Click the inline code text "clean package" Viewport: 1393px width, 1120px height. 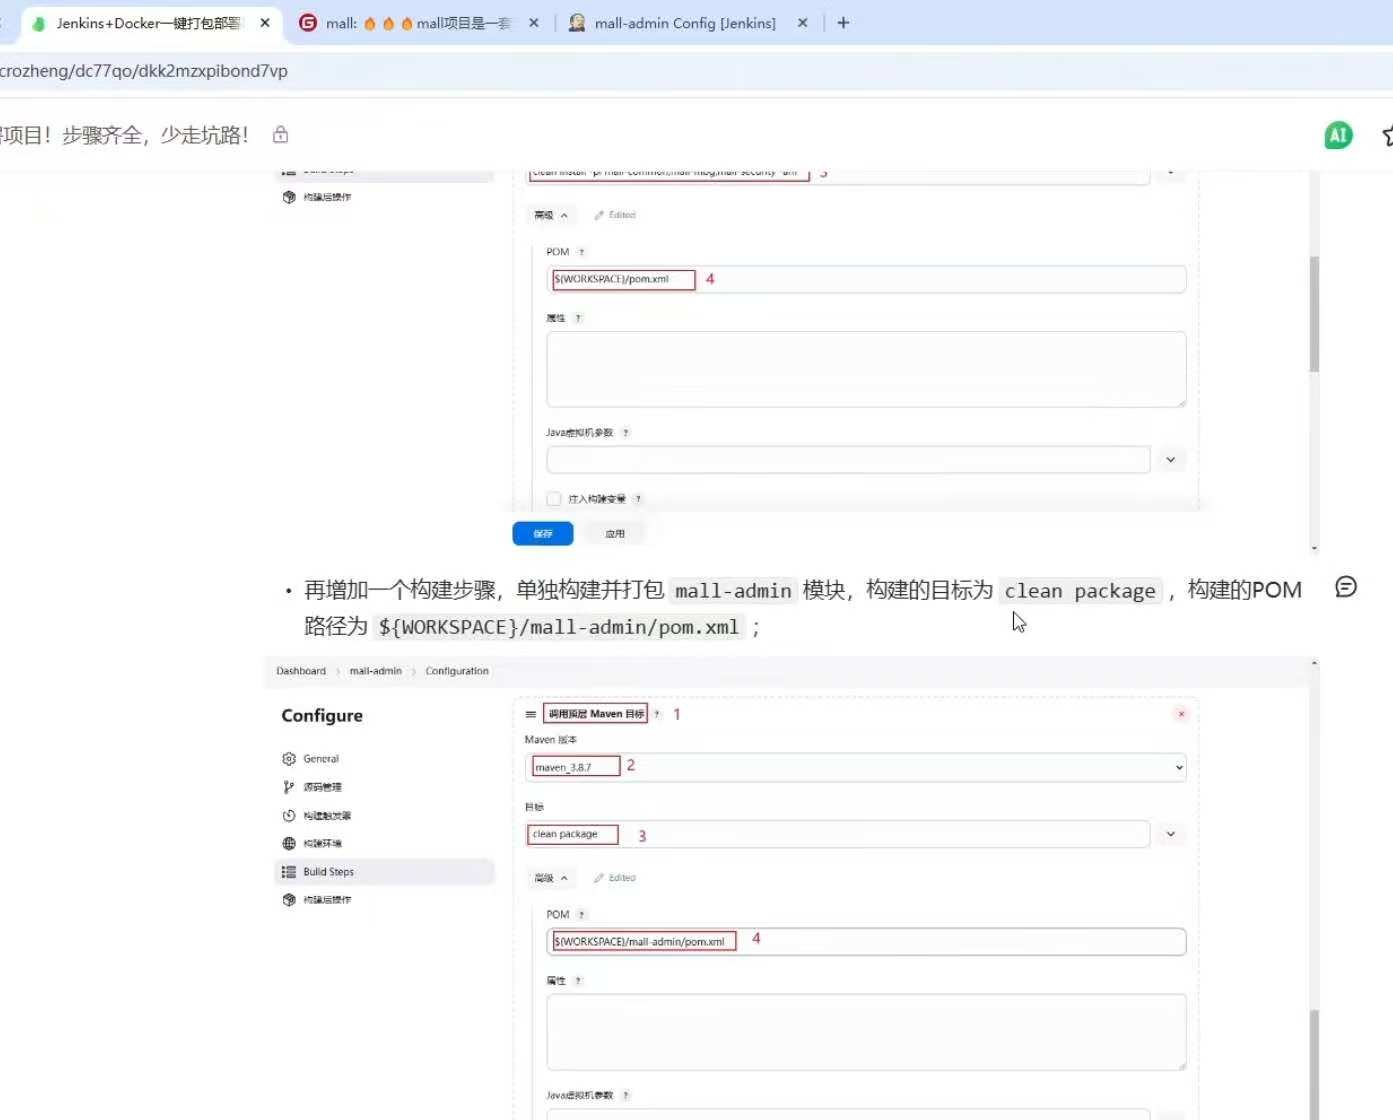coord(1080,591)
